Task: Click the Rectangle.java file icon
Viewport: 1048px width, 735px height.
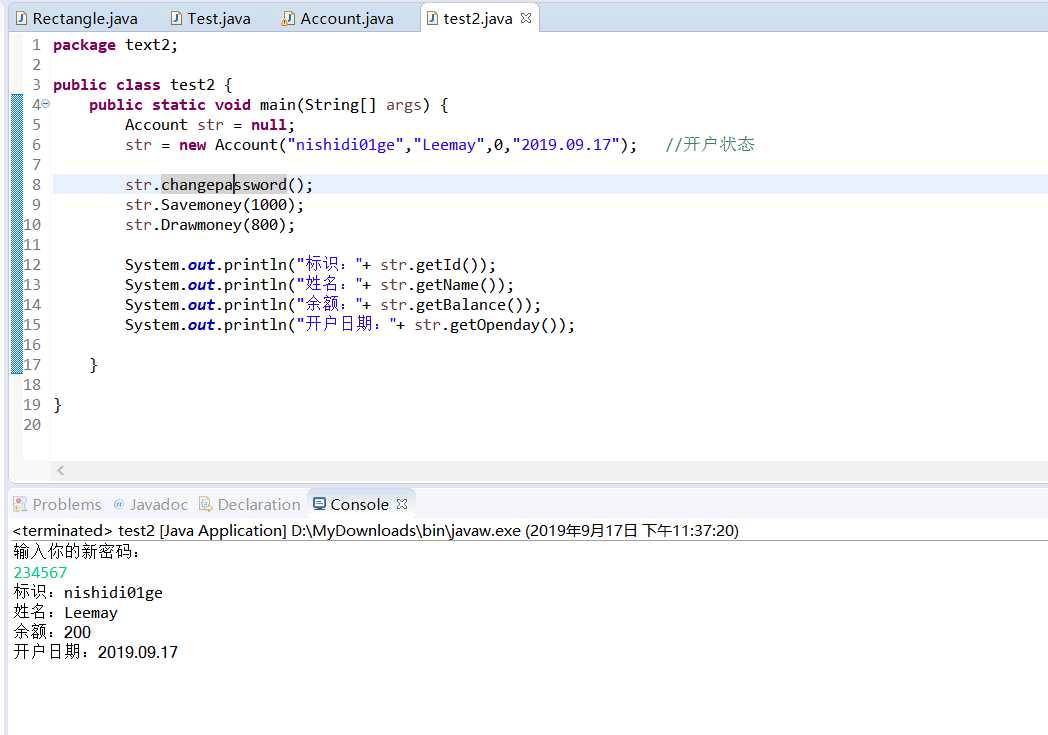Action: [21, 19]
